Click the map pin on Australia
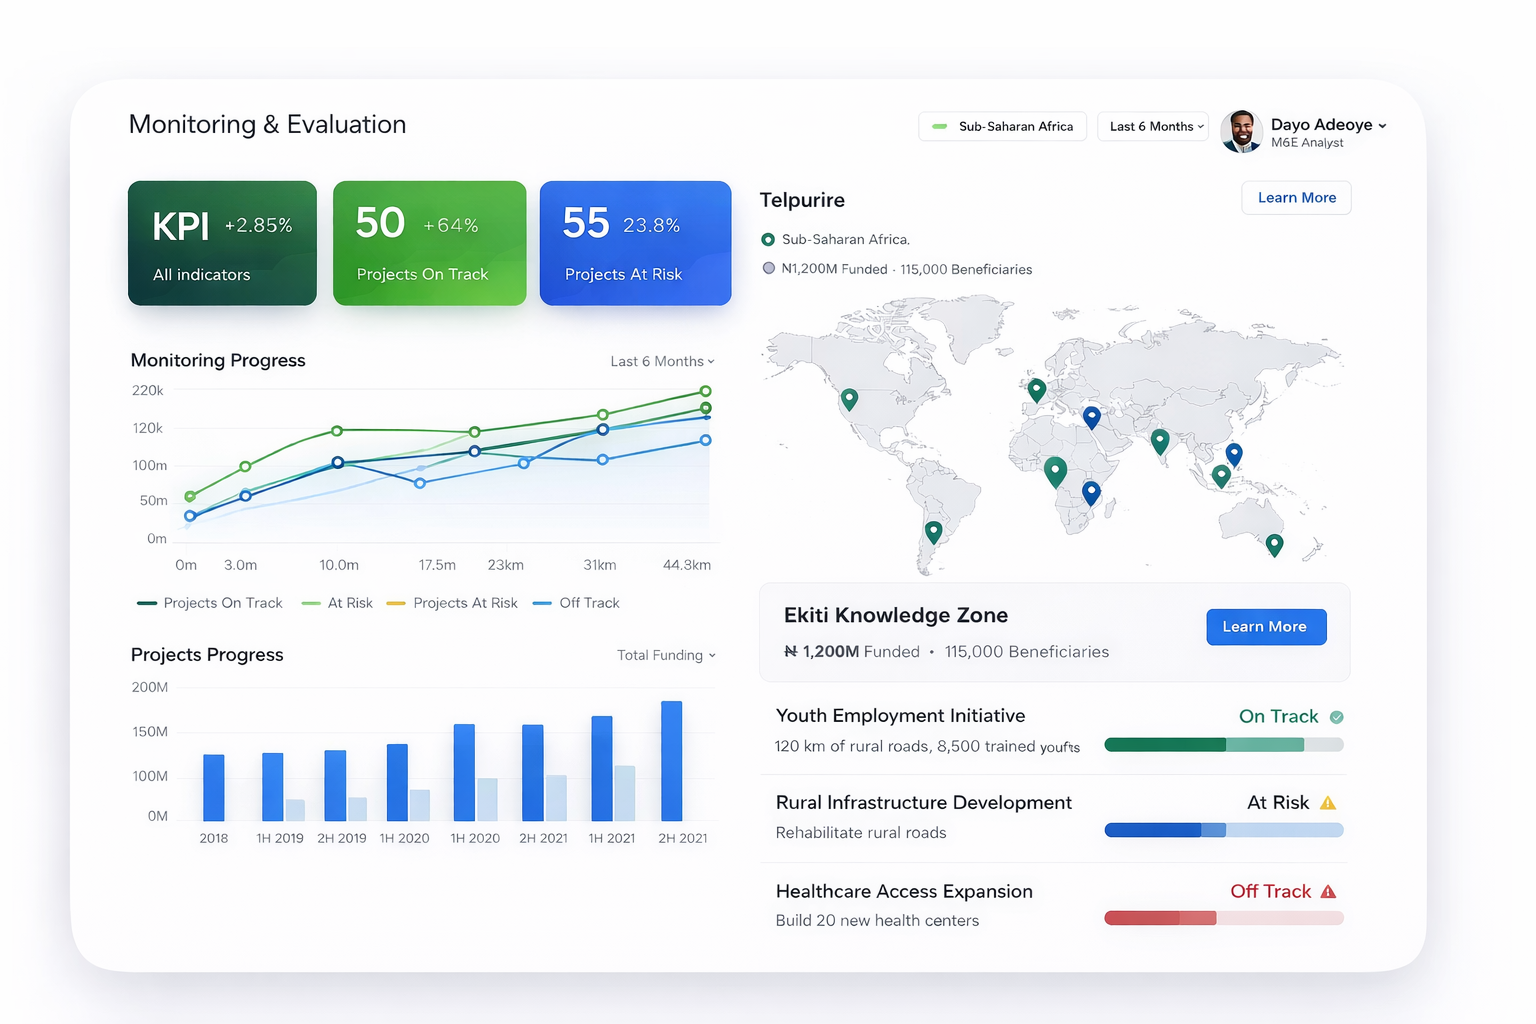The image size is (1536, 1024). point(1274,544)
